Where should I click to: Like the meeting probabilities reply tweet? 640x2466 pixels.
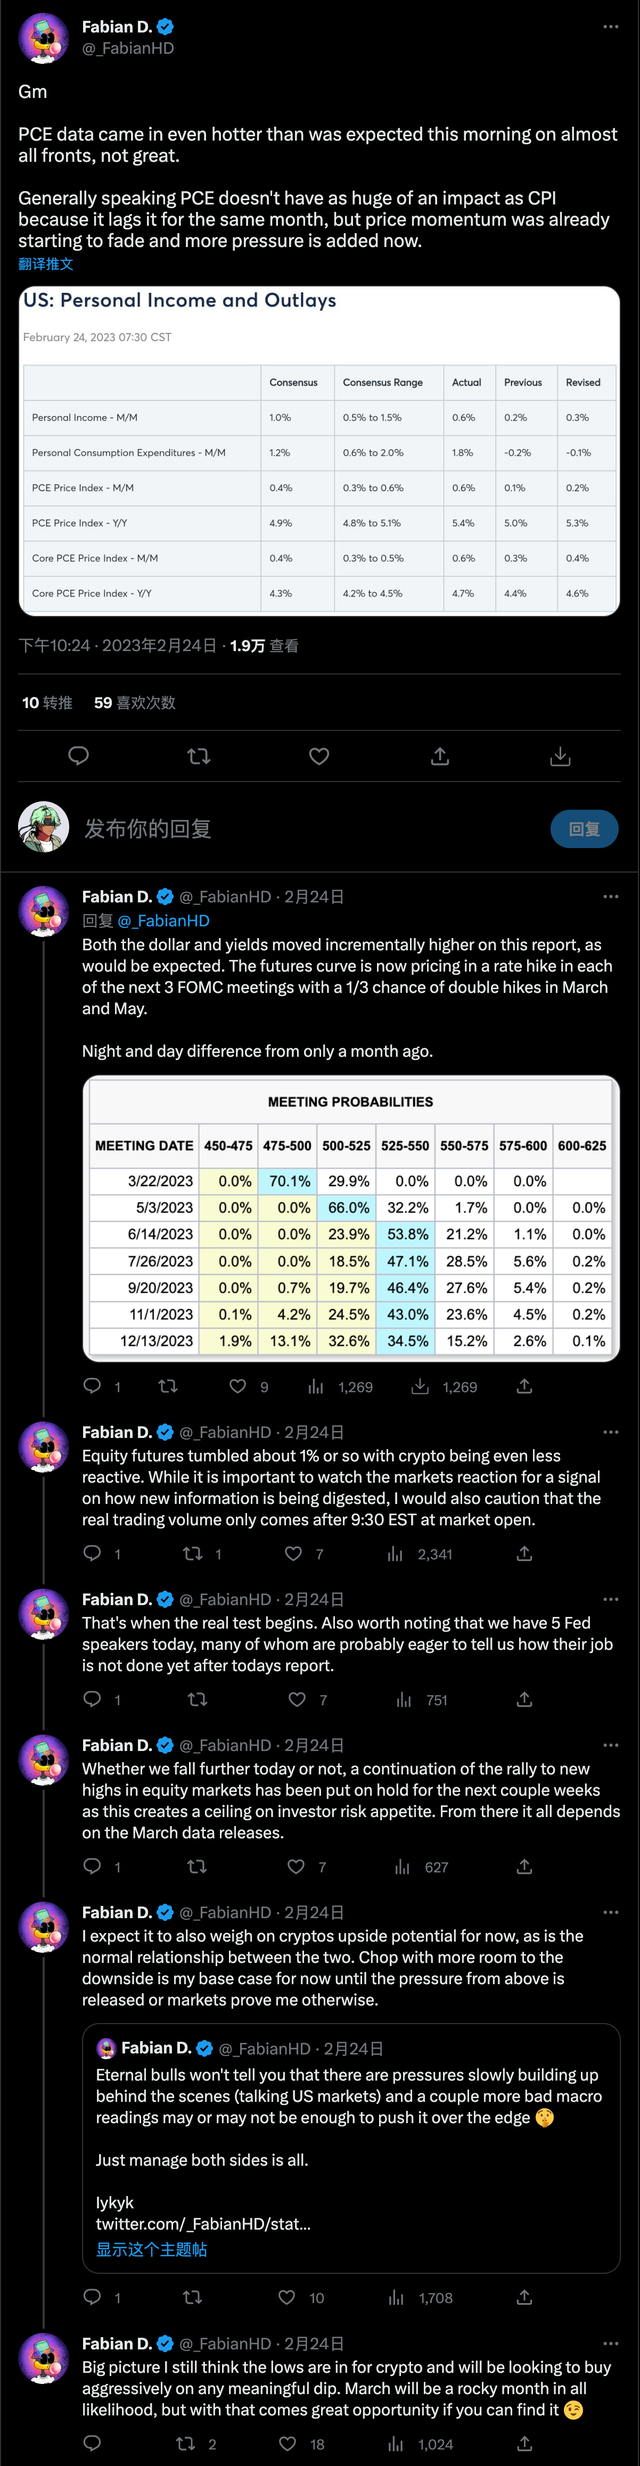(238, 1386)
